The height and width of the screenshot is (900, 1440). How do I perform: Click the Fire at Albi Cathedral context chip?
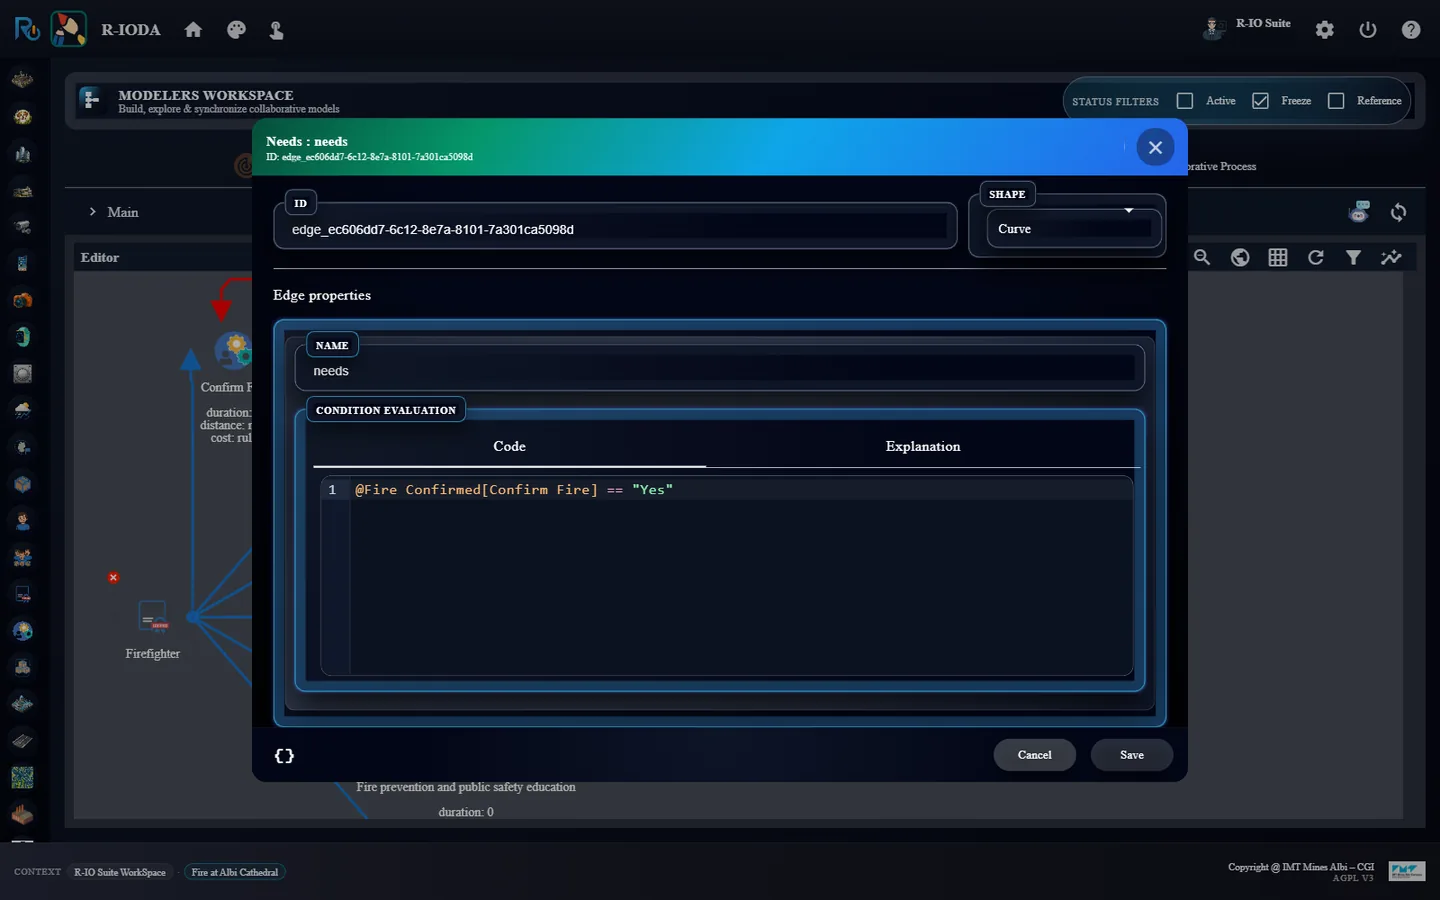[235, 872]
